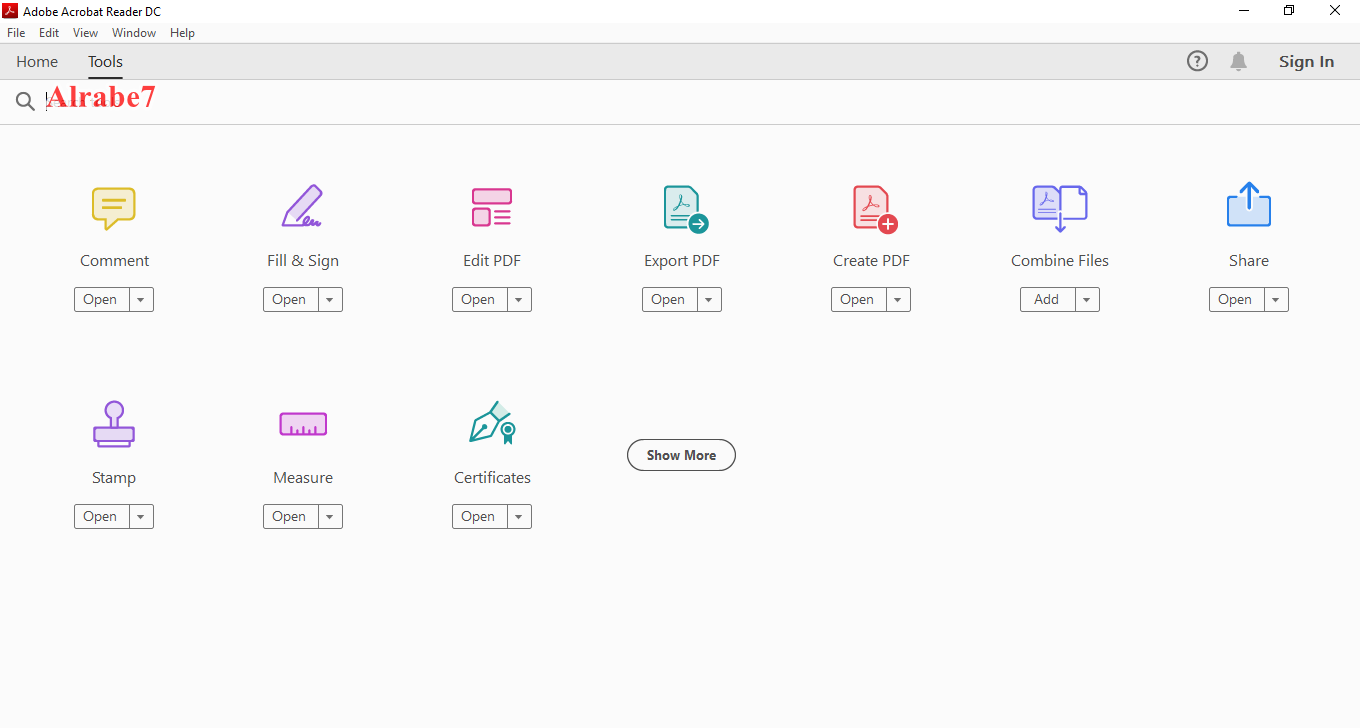The height and width of the screenshot is (728, 1360).
Task: Expand the Measure dropdown arrow
Action: point(330,516)
